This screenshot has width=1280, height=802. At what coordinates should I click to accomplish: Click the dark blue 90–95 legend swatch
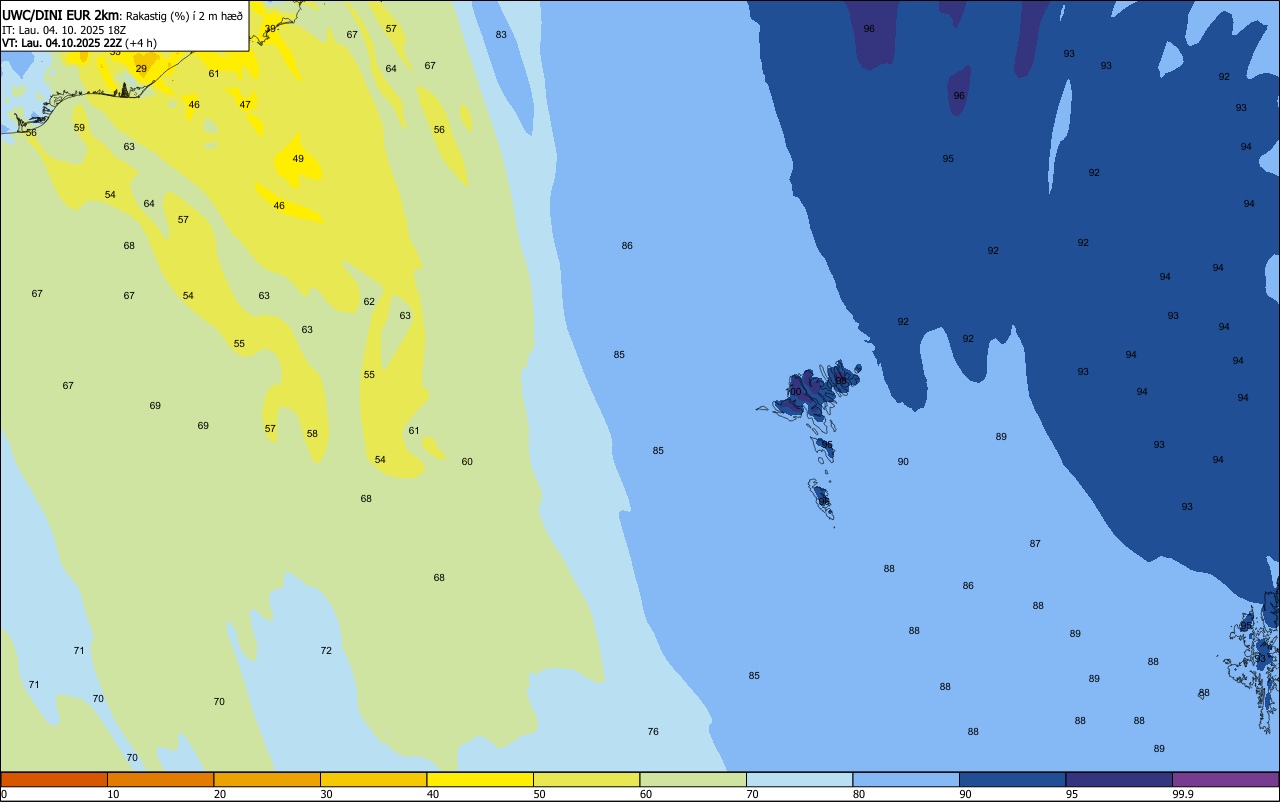(x=1012, y=779)
